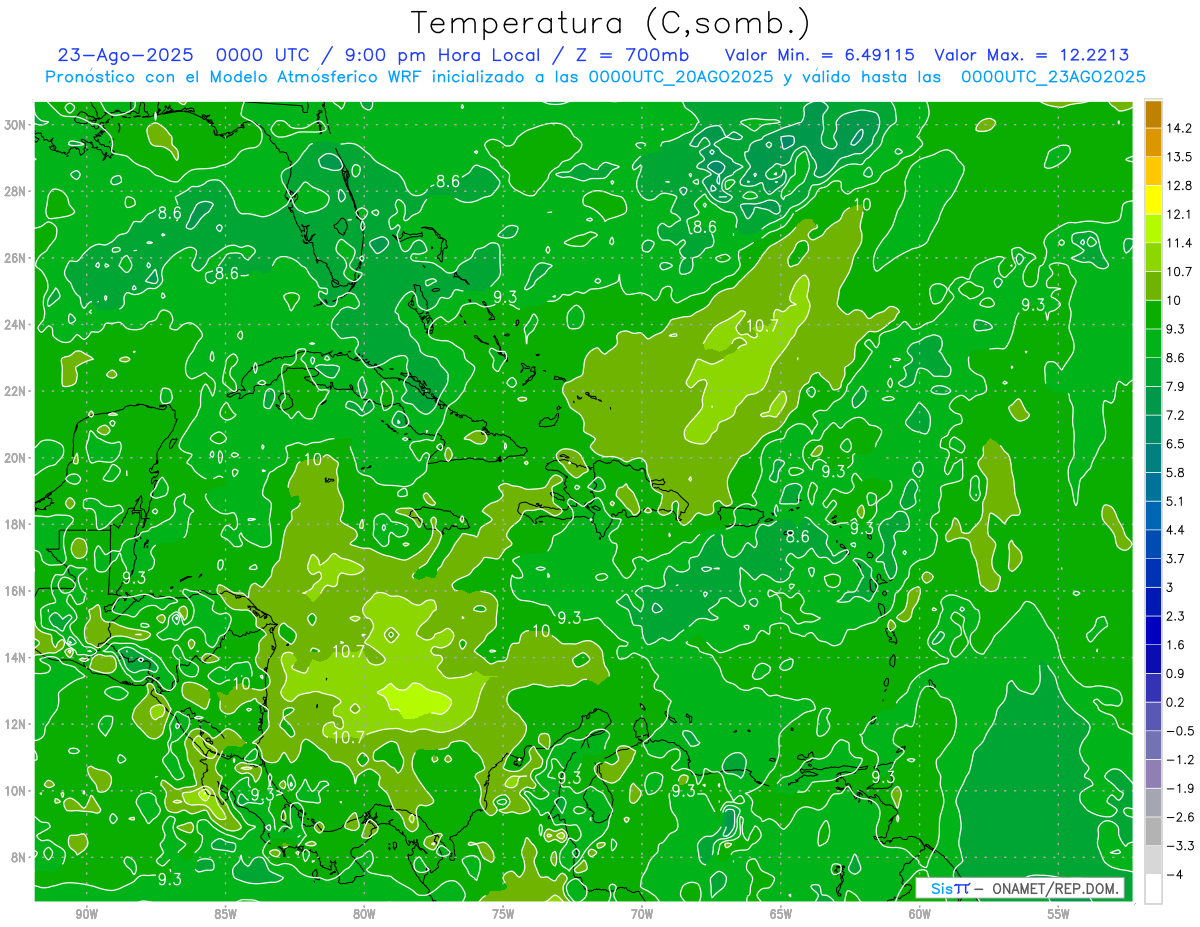Click the 14.2 value on the colorbar legend
The height and width of the screenshot is (927, 1200).
[1180, 128]
